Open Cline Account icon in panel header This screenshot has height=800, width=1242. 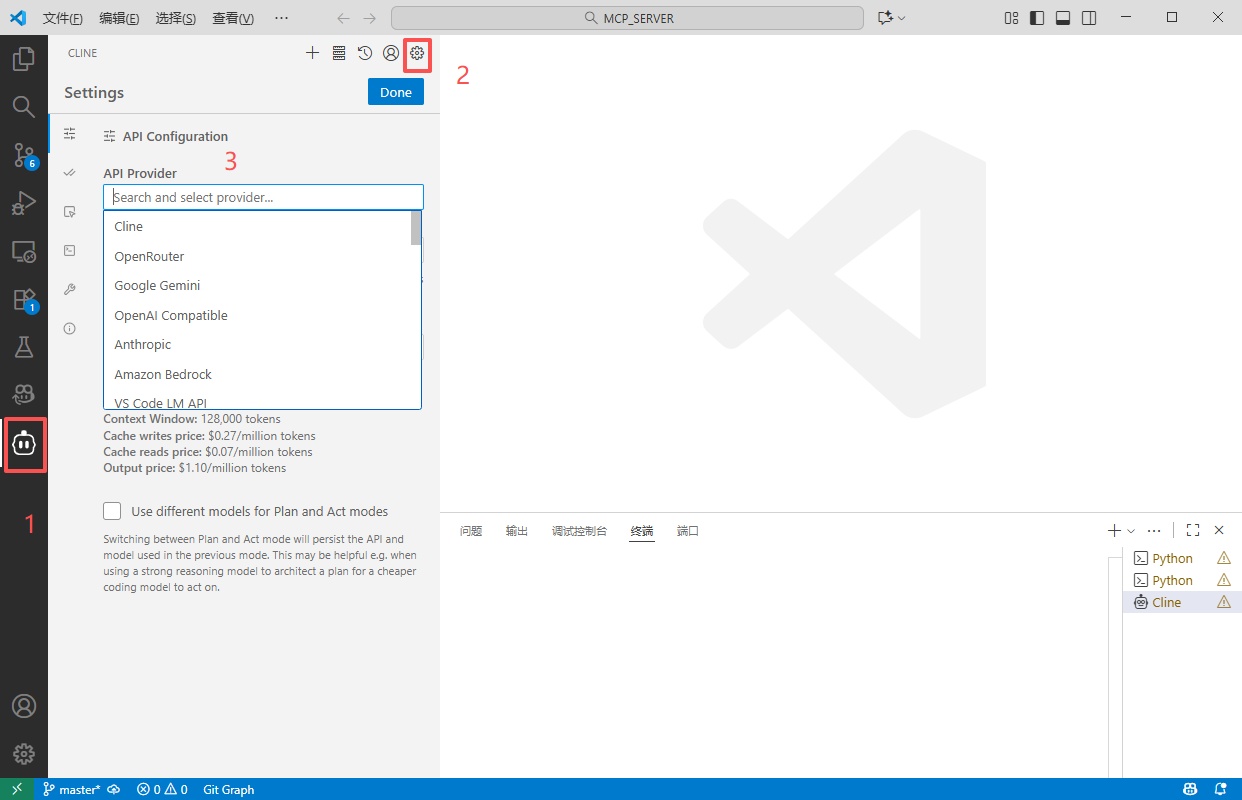point(391,53)
